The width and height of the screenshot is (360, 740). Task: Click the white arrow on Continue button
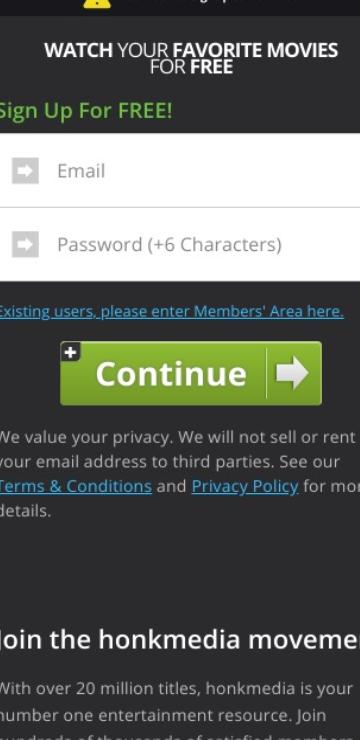[292, 373]
